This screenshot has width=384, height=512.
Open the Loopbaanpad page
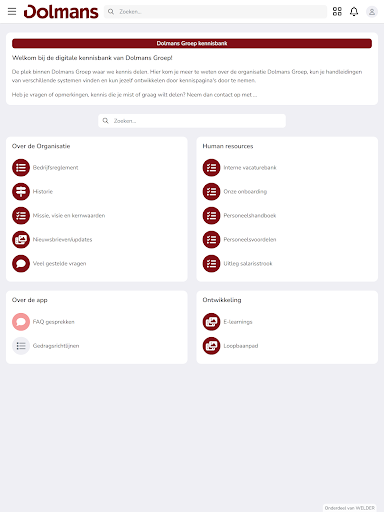point(241,346)
